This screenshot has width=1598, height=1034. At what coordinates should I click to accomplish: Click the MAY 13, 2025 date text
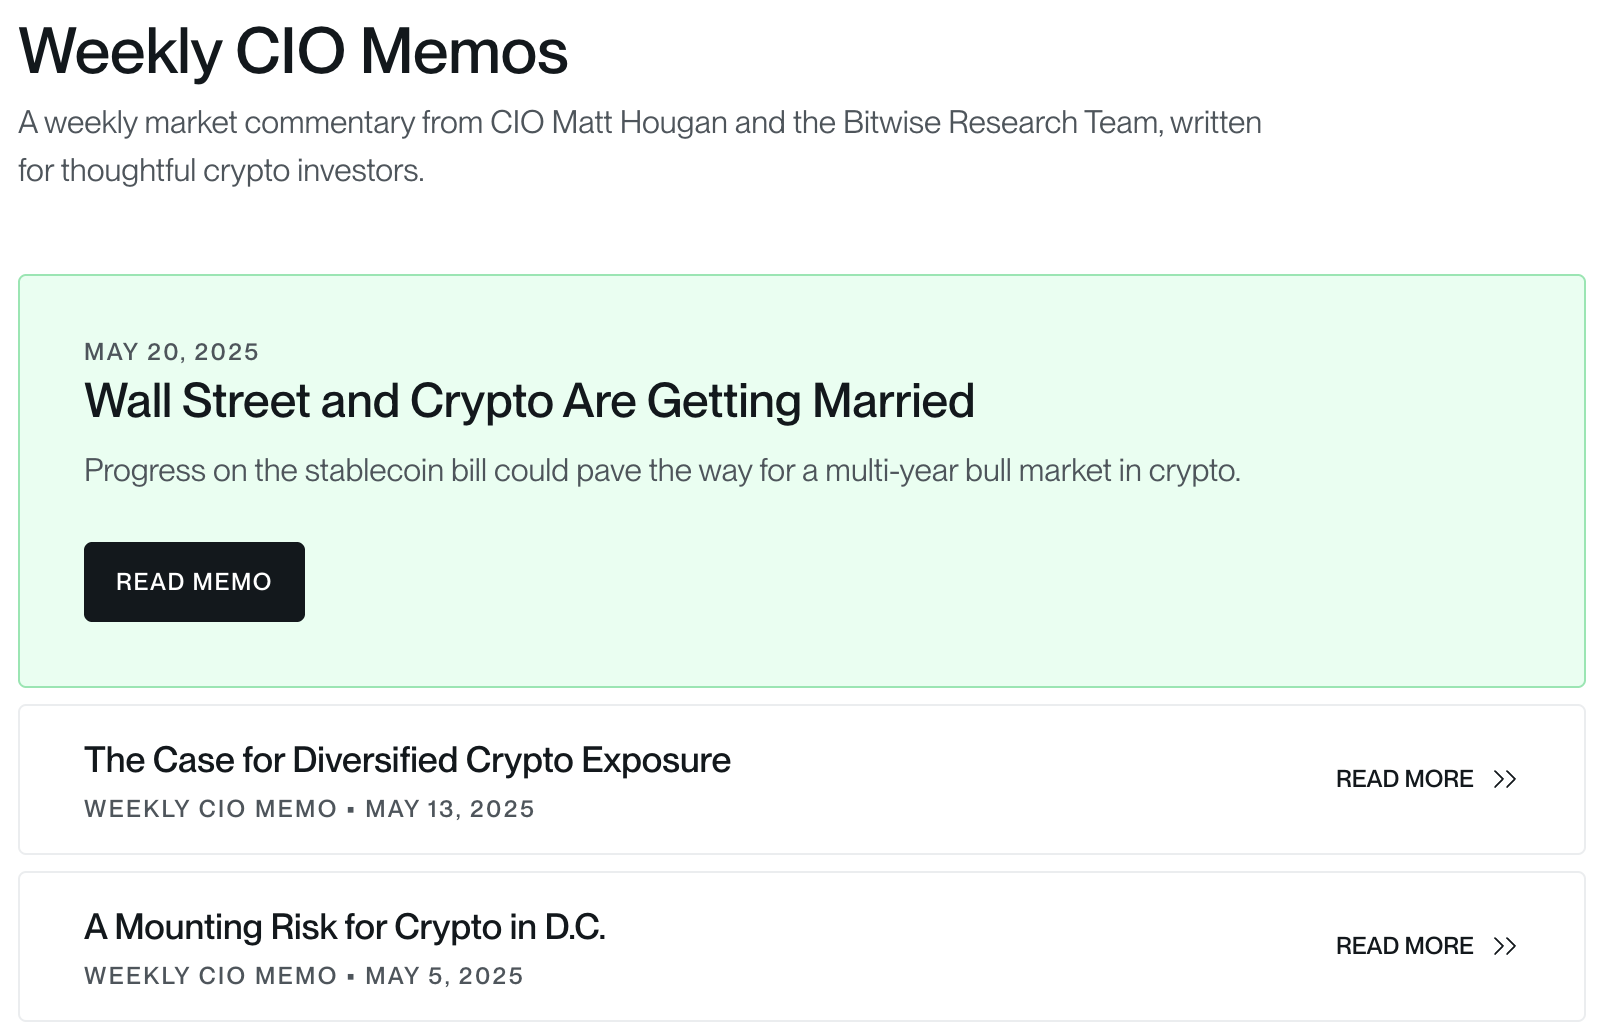coord(450,809)
